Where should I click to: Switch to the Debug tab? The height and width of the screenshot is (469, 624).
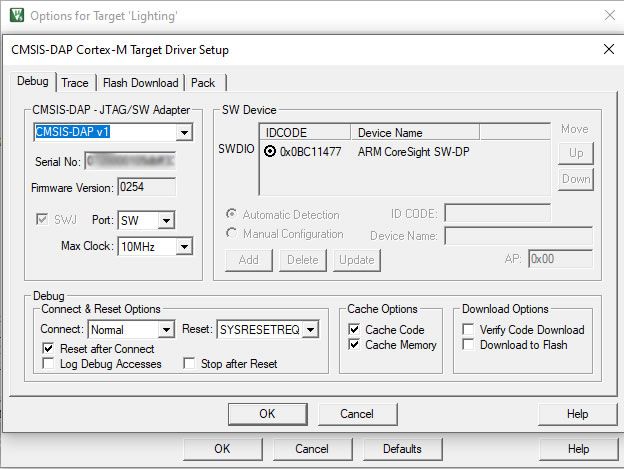click(x=33, y=82)
